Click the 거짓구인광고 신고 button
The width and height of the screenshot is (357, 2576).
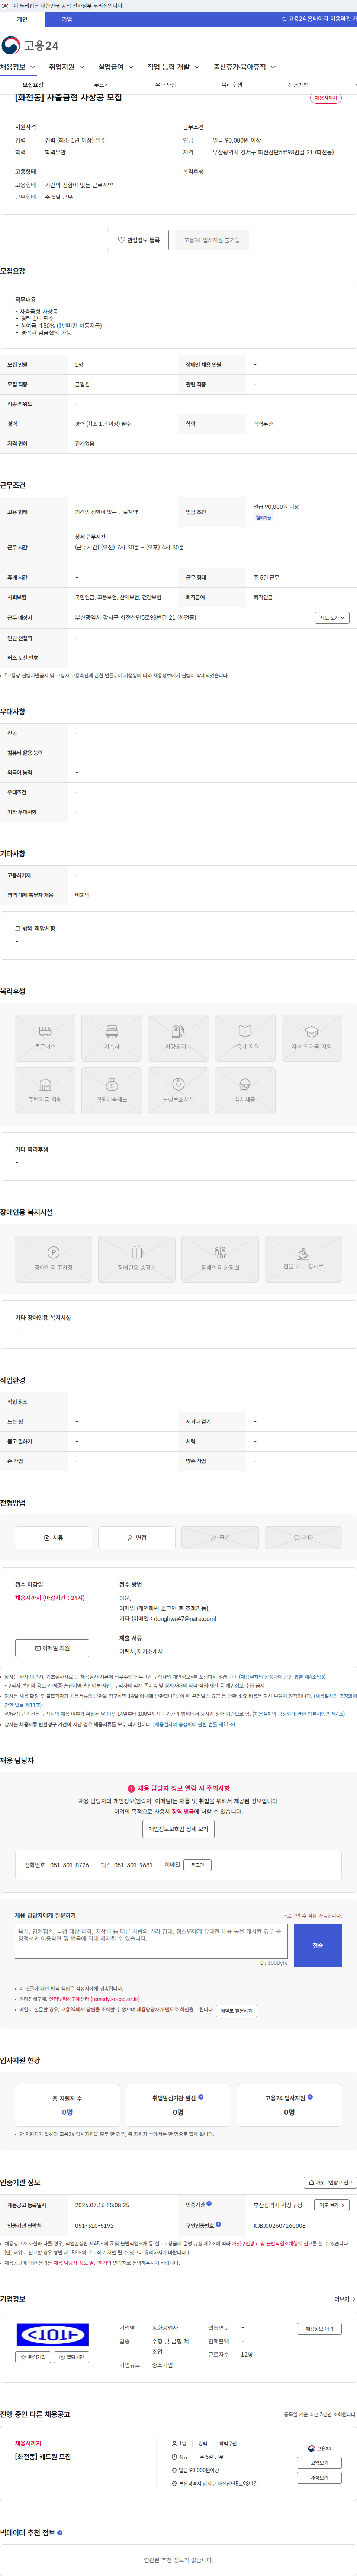coord(330,2183)
